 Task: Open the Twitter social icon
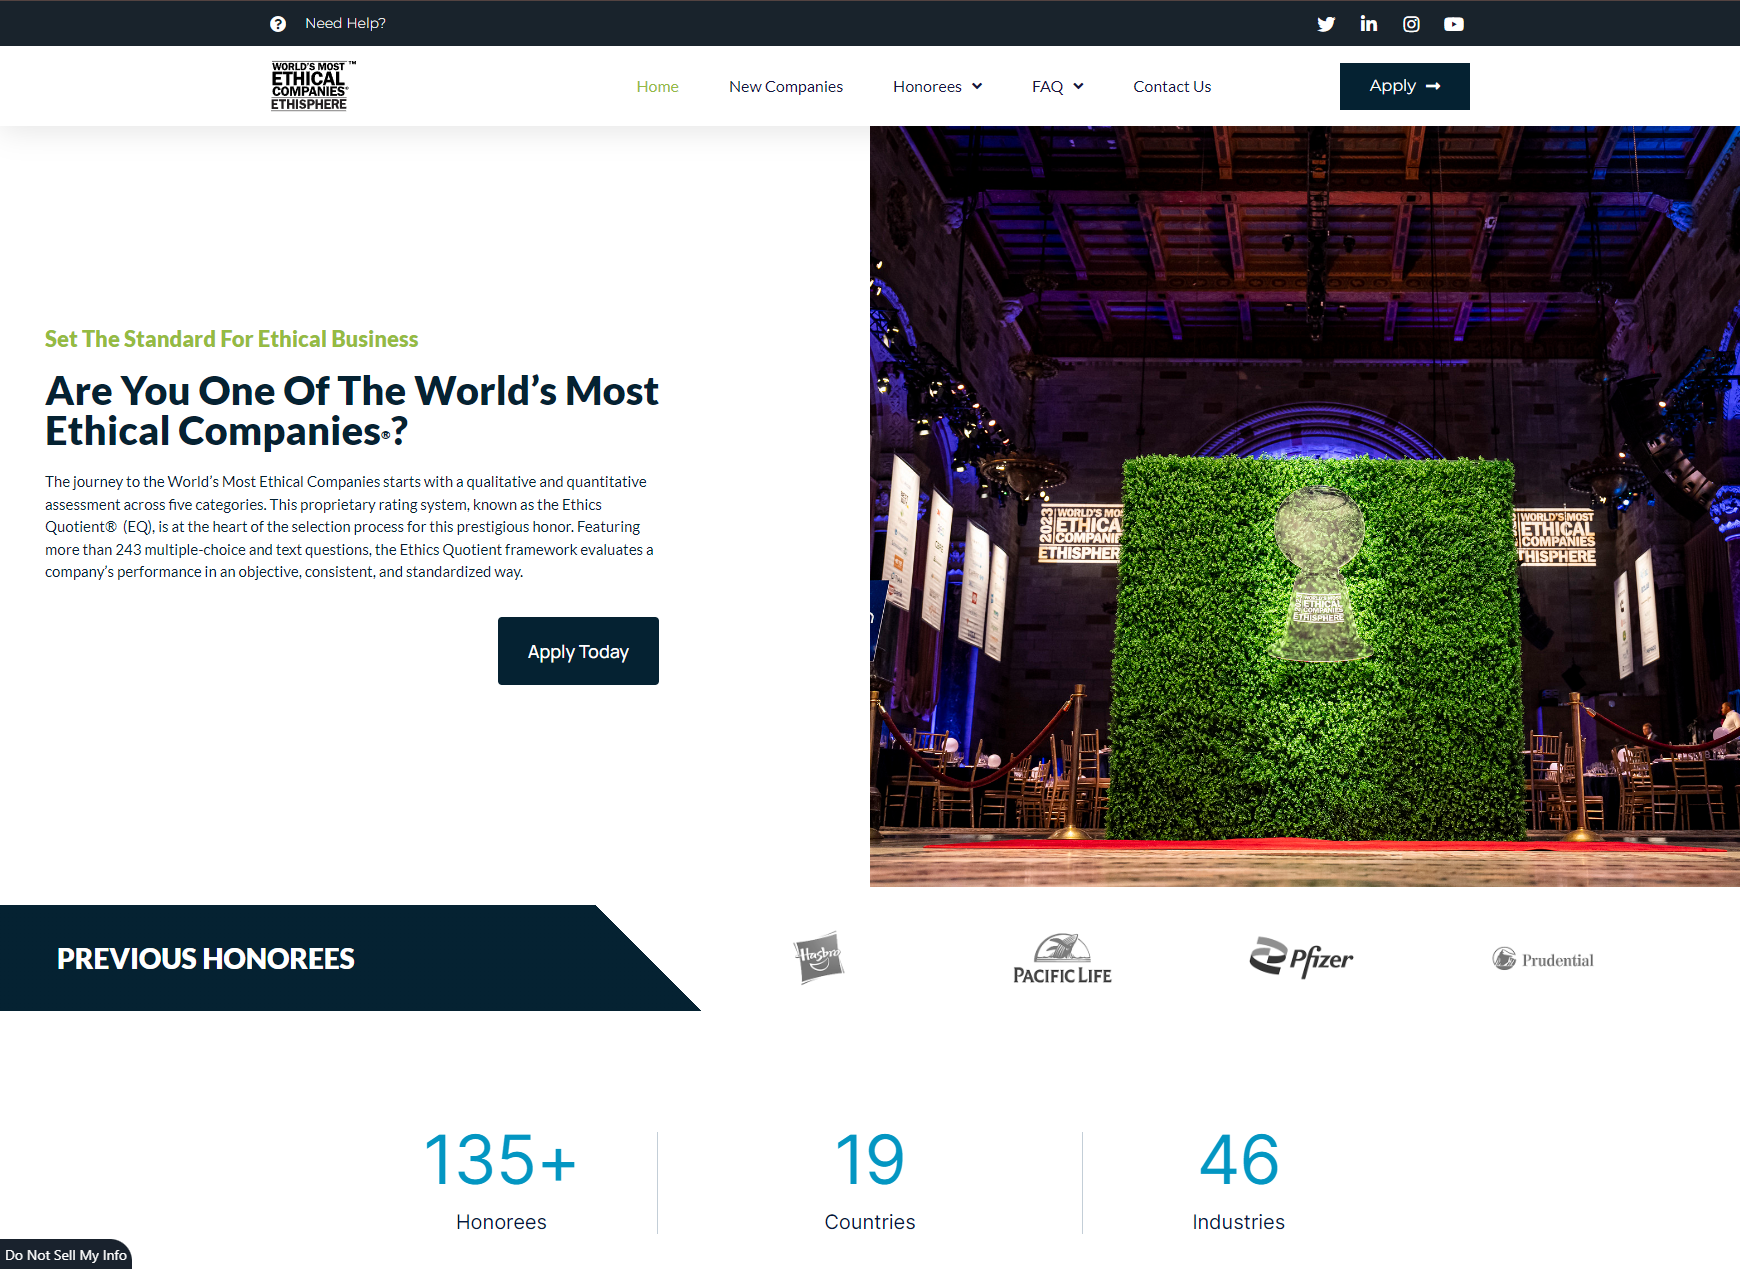pos(1326,24)
